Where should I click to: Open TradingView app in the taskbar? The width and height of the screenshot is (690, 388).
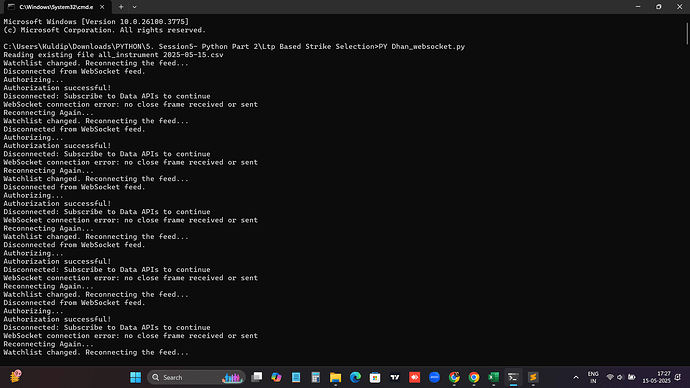[x=395, y=377]
